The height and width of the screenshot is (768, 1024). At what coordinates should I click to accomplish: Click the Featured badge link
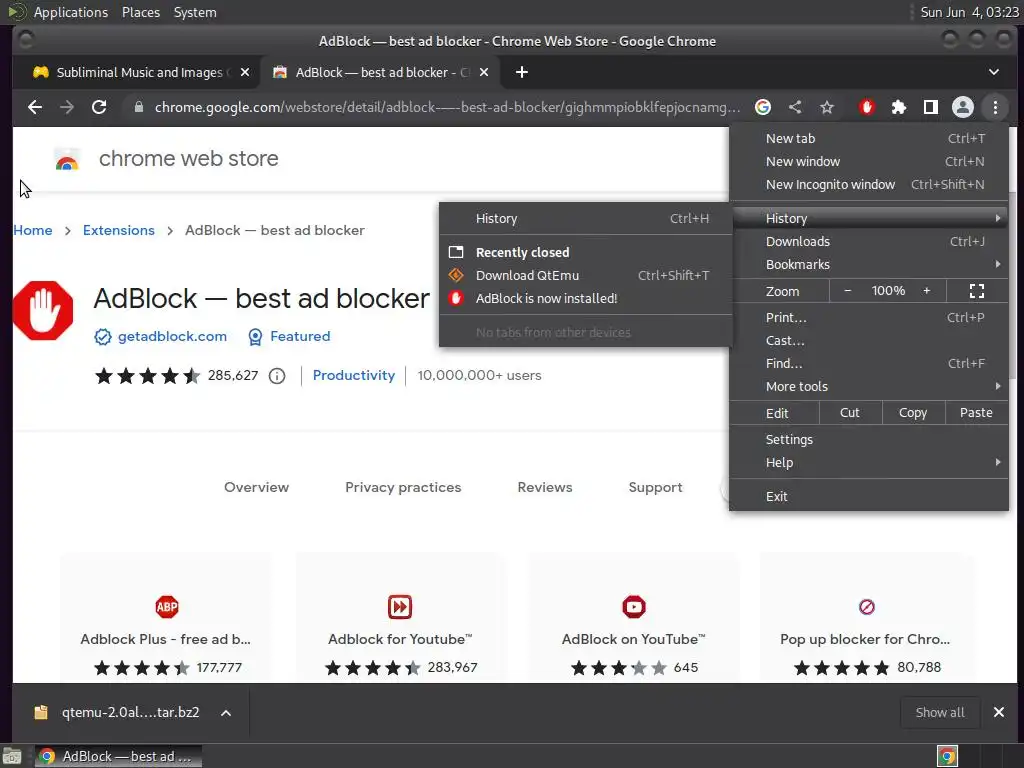[300, 336]
